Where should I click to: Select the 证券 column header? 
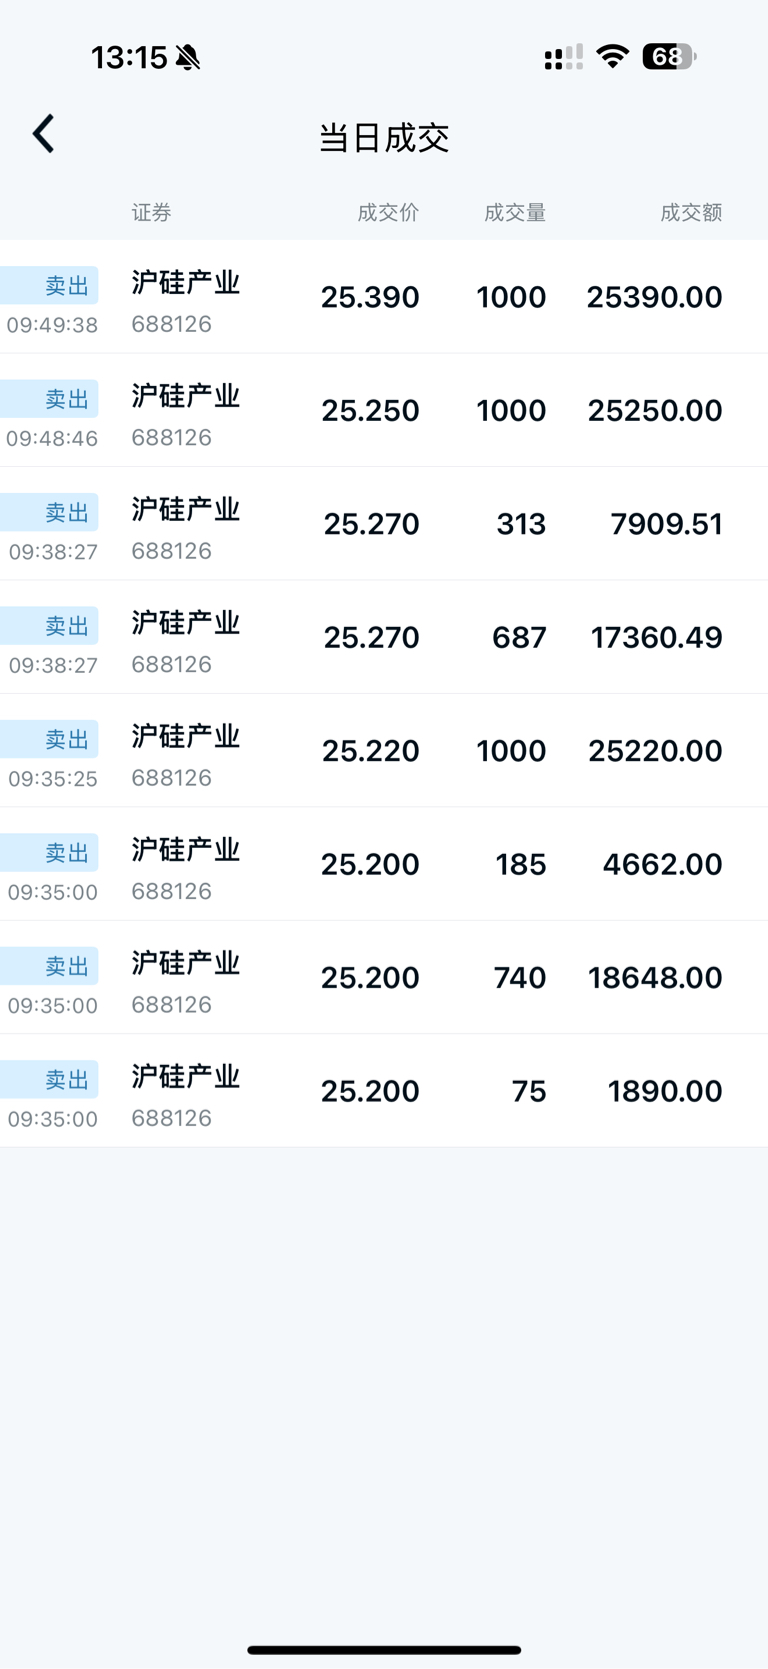point(151,212)
